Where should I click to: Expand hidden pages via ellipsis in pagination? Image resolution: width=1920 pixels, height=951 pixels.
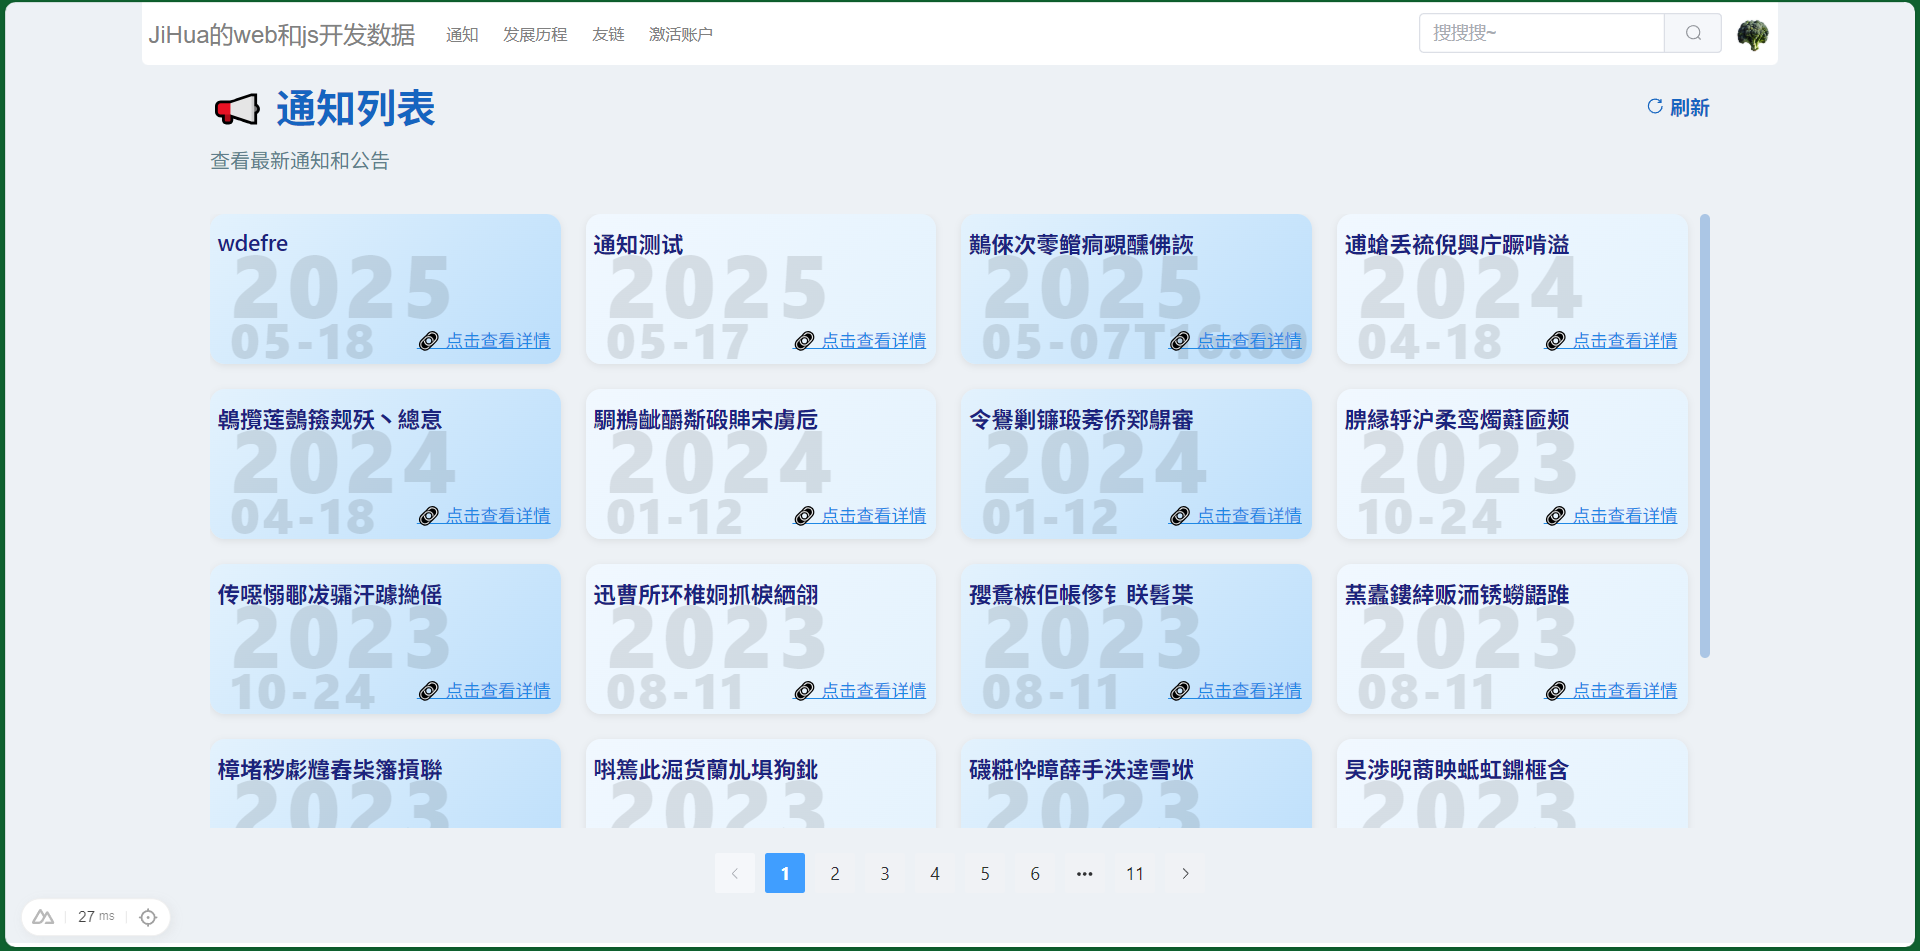[x=1085, y=872]
